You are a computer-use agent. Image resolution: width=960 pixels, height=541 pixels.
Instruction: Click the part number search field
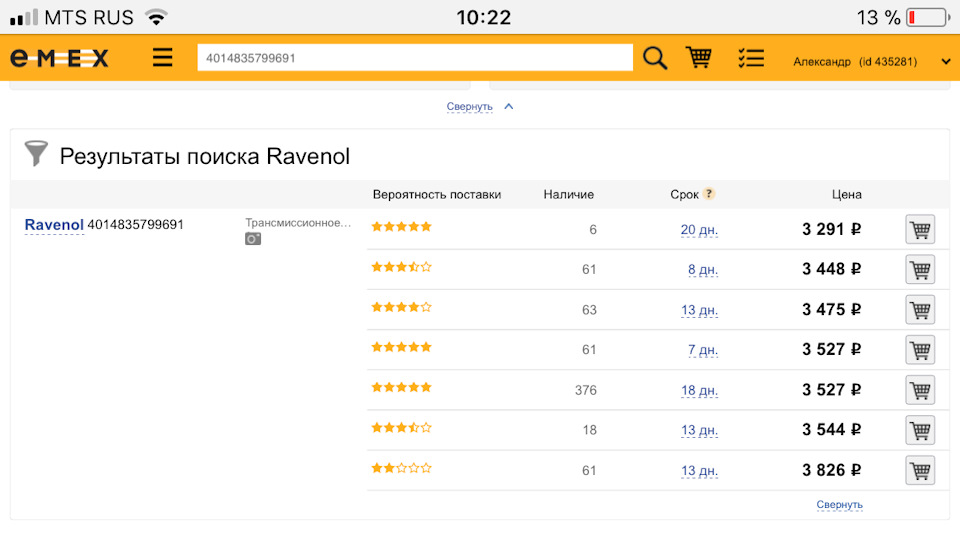coord(415,58)
